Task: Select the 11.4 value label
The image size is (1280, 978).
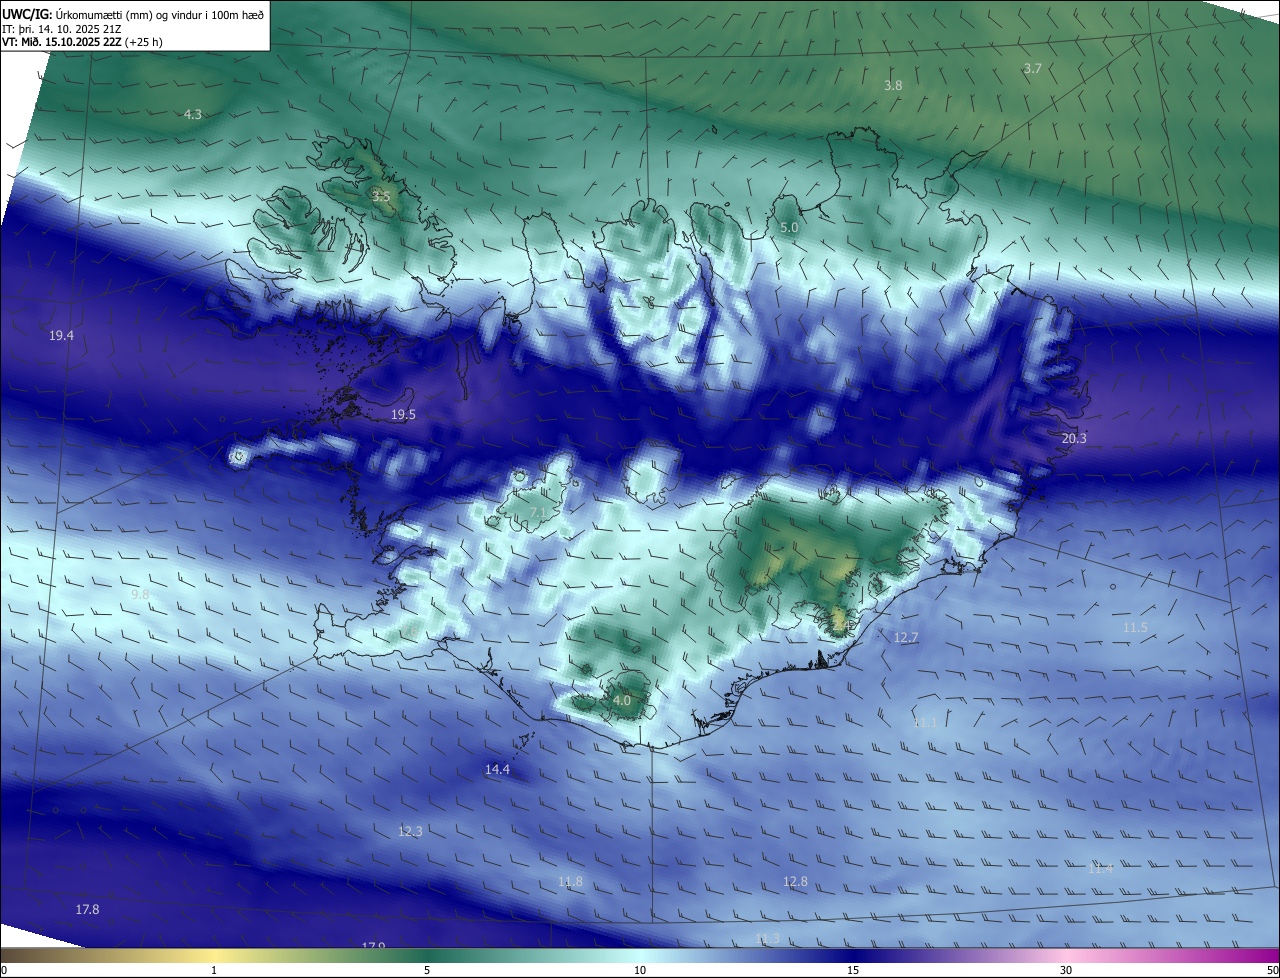Action: pyautogui.click(x=1101, y=869)
